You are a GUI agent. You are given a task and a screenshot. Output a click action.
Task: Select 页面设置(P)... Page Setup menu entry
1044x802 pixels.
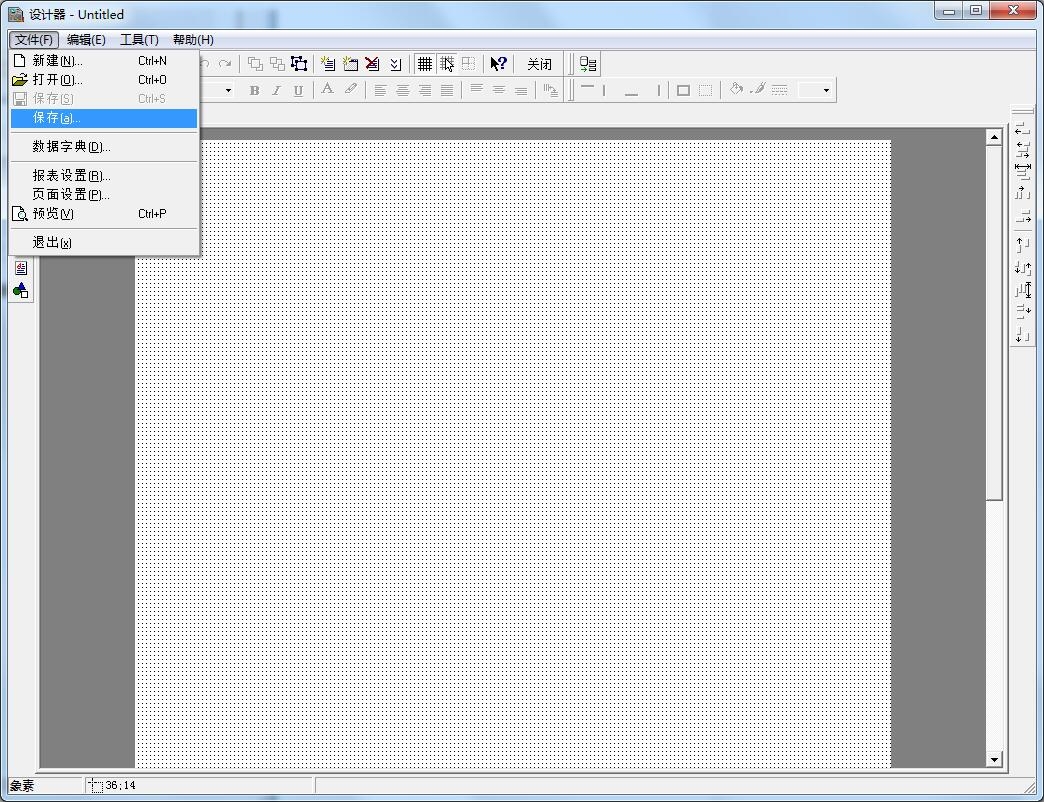click(x=70, y=194)
